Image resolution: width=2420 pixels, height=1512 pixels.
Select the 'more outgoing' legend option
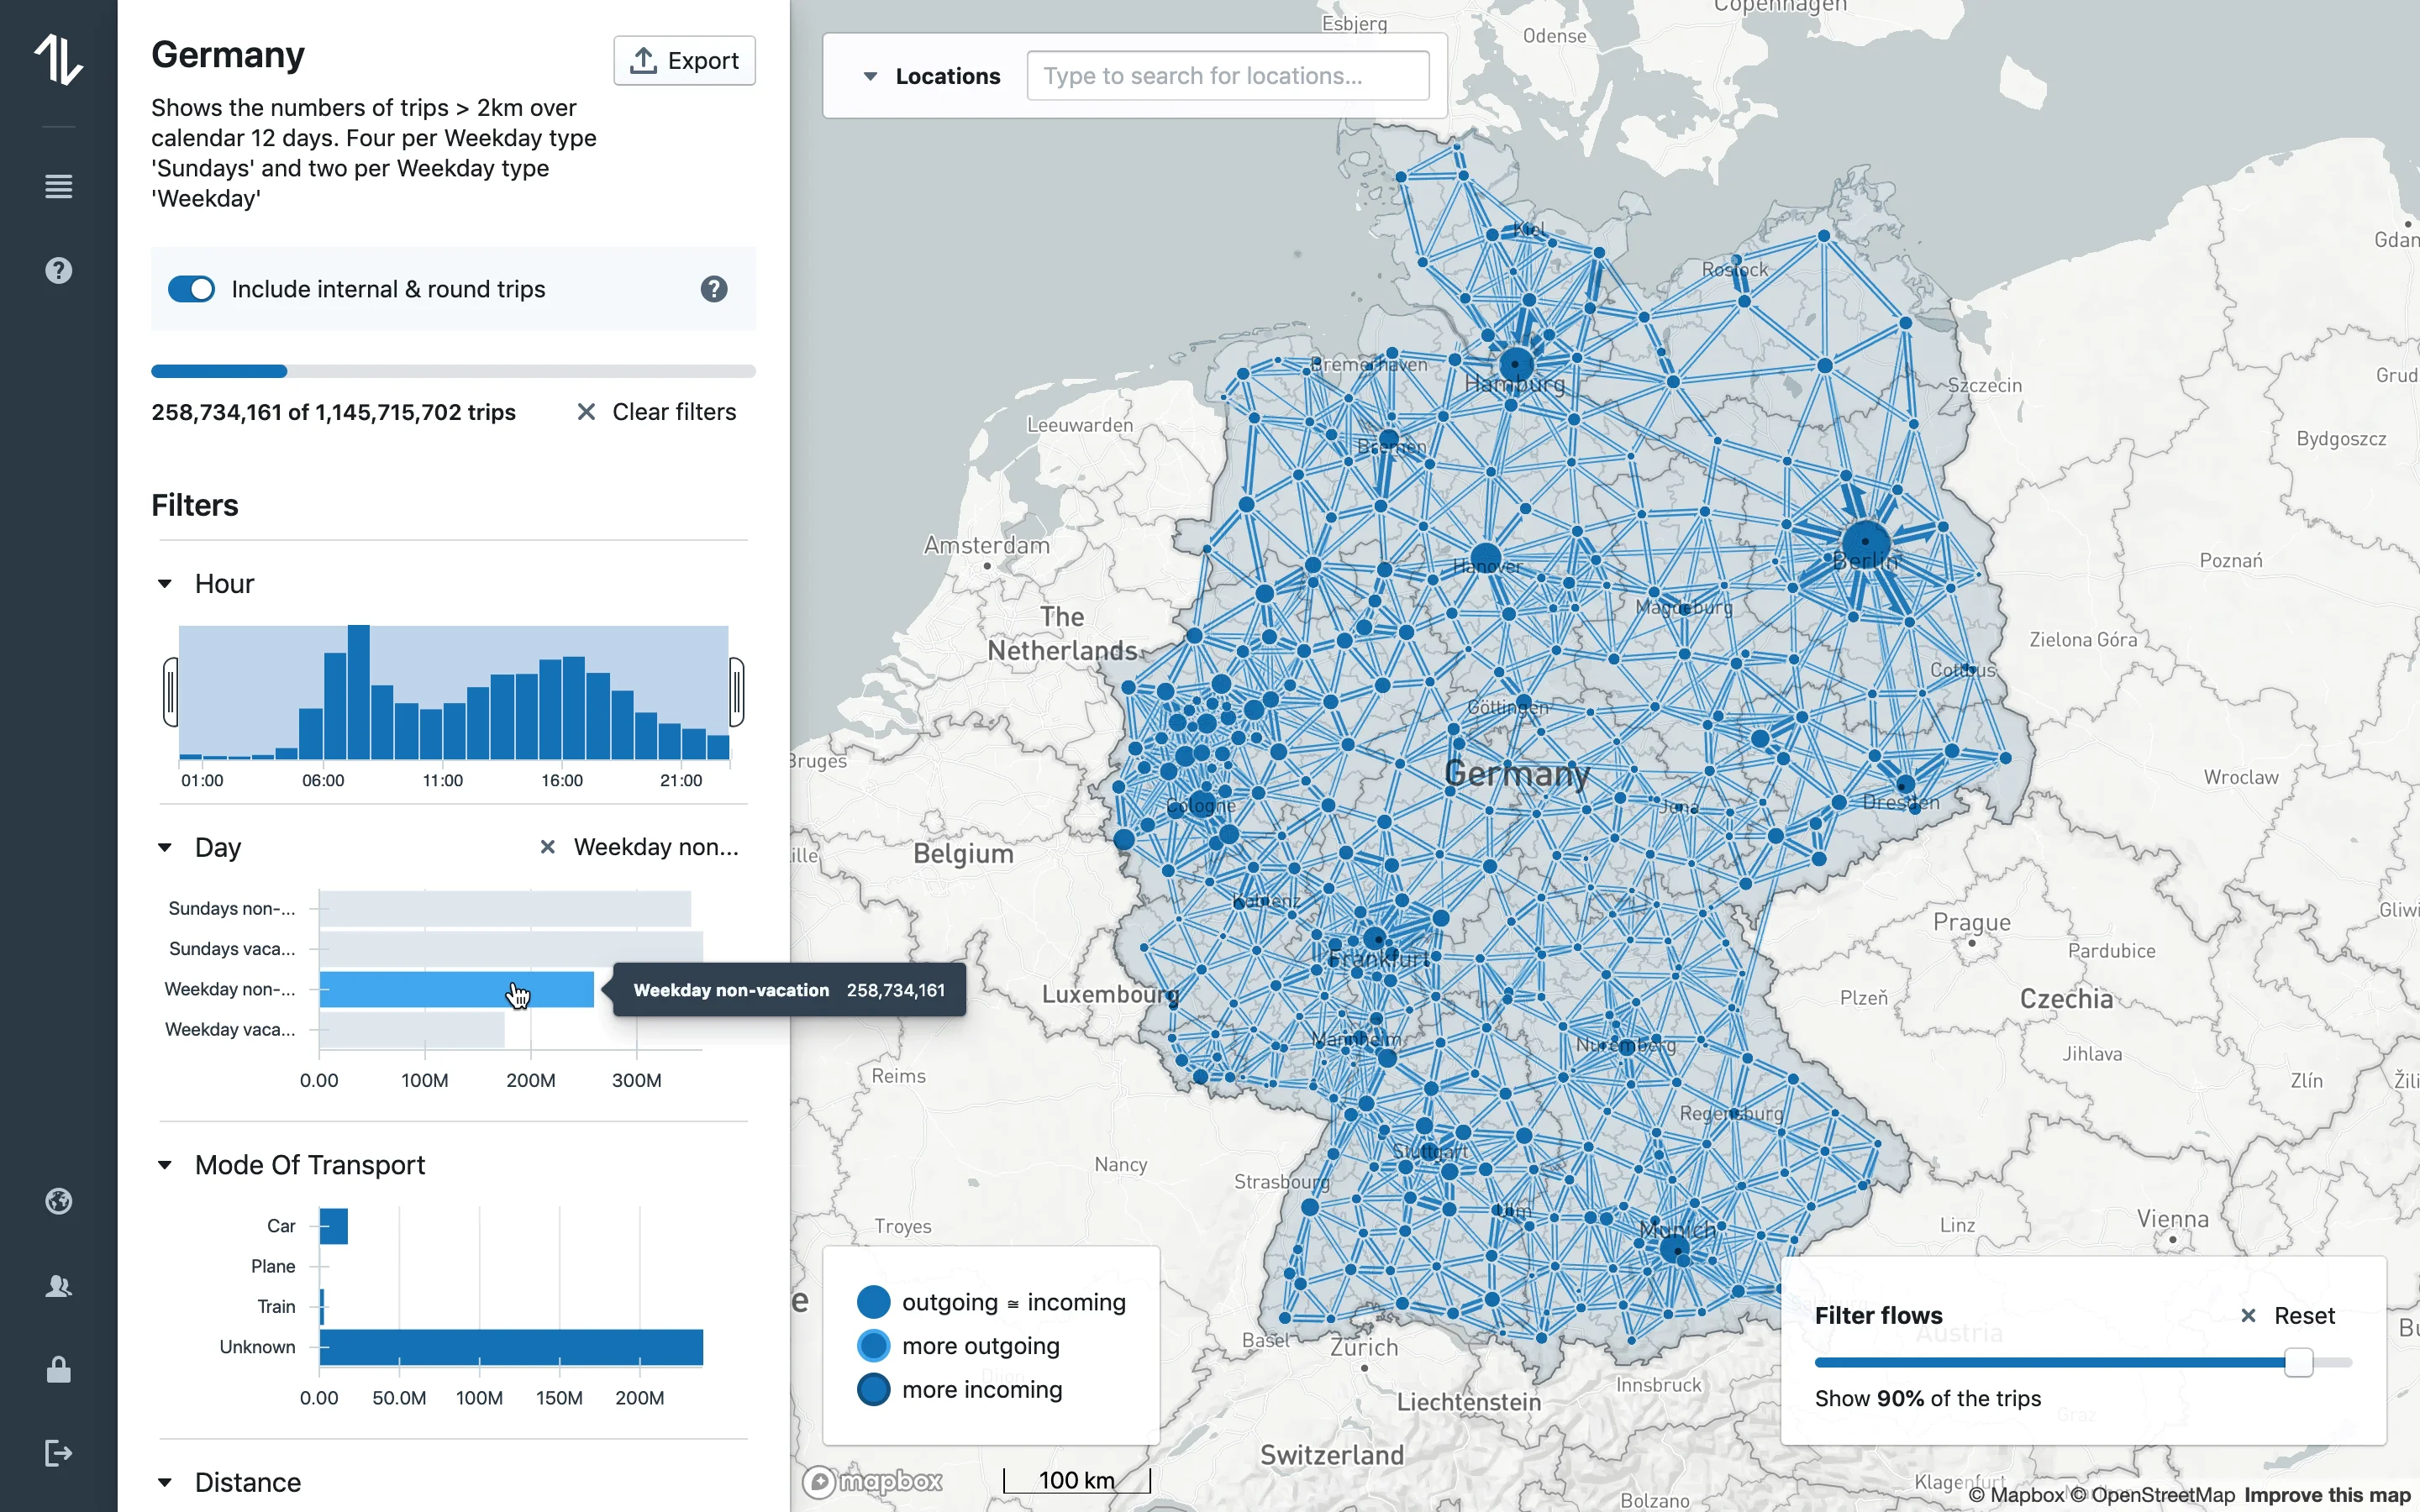[874, 1345]
